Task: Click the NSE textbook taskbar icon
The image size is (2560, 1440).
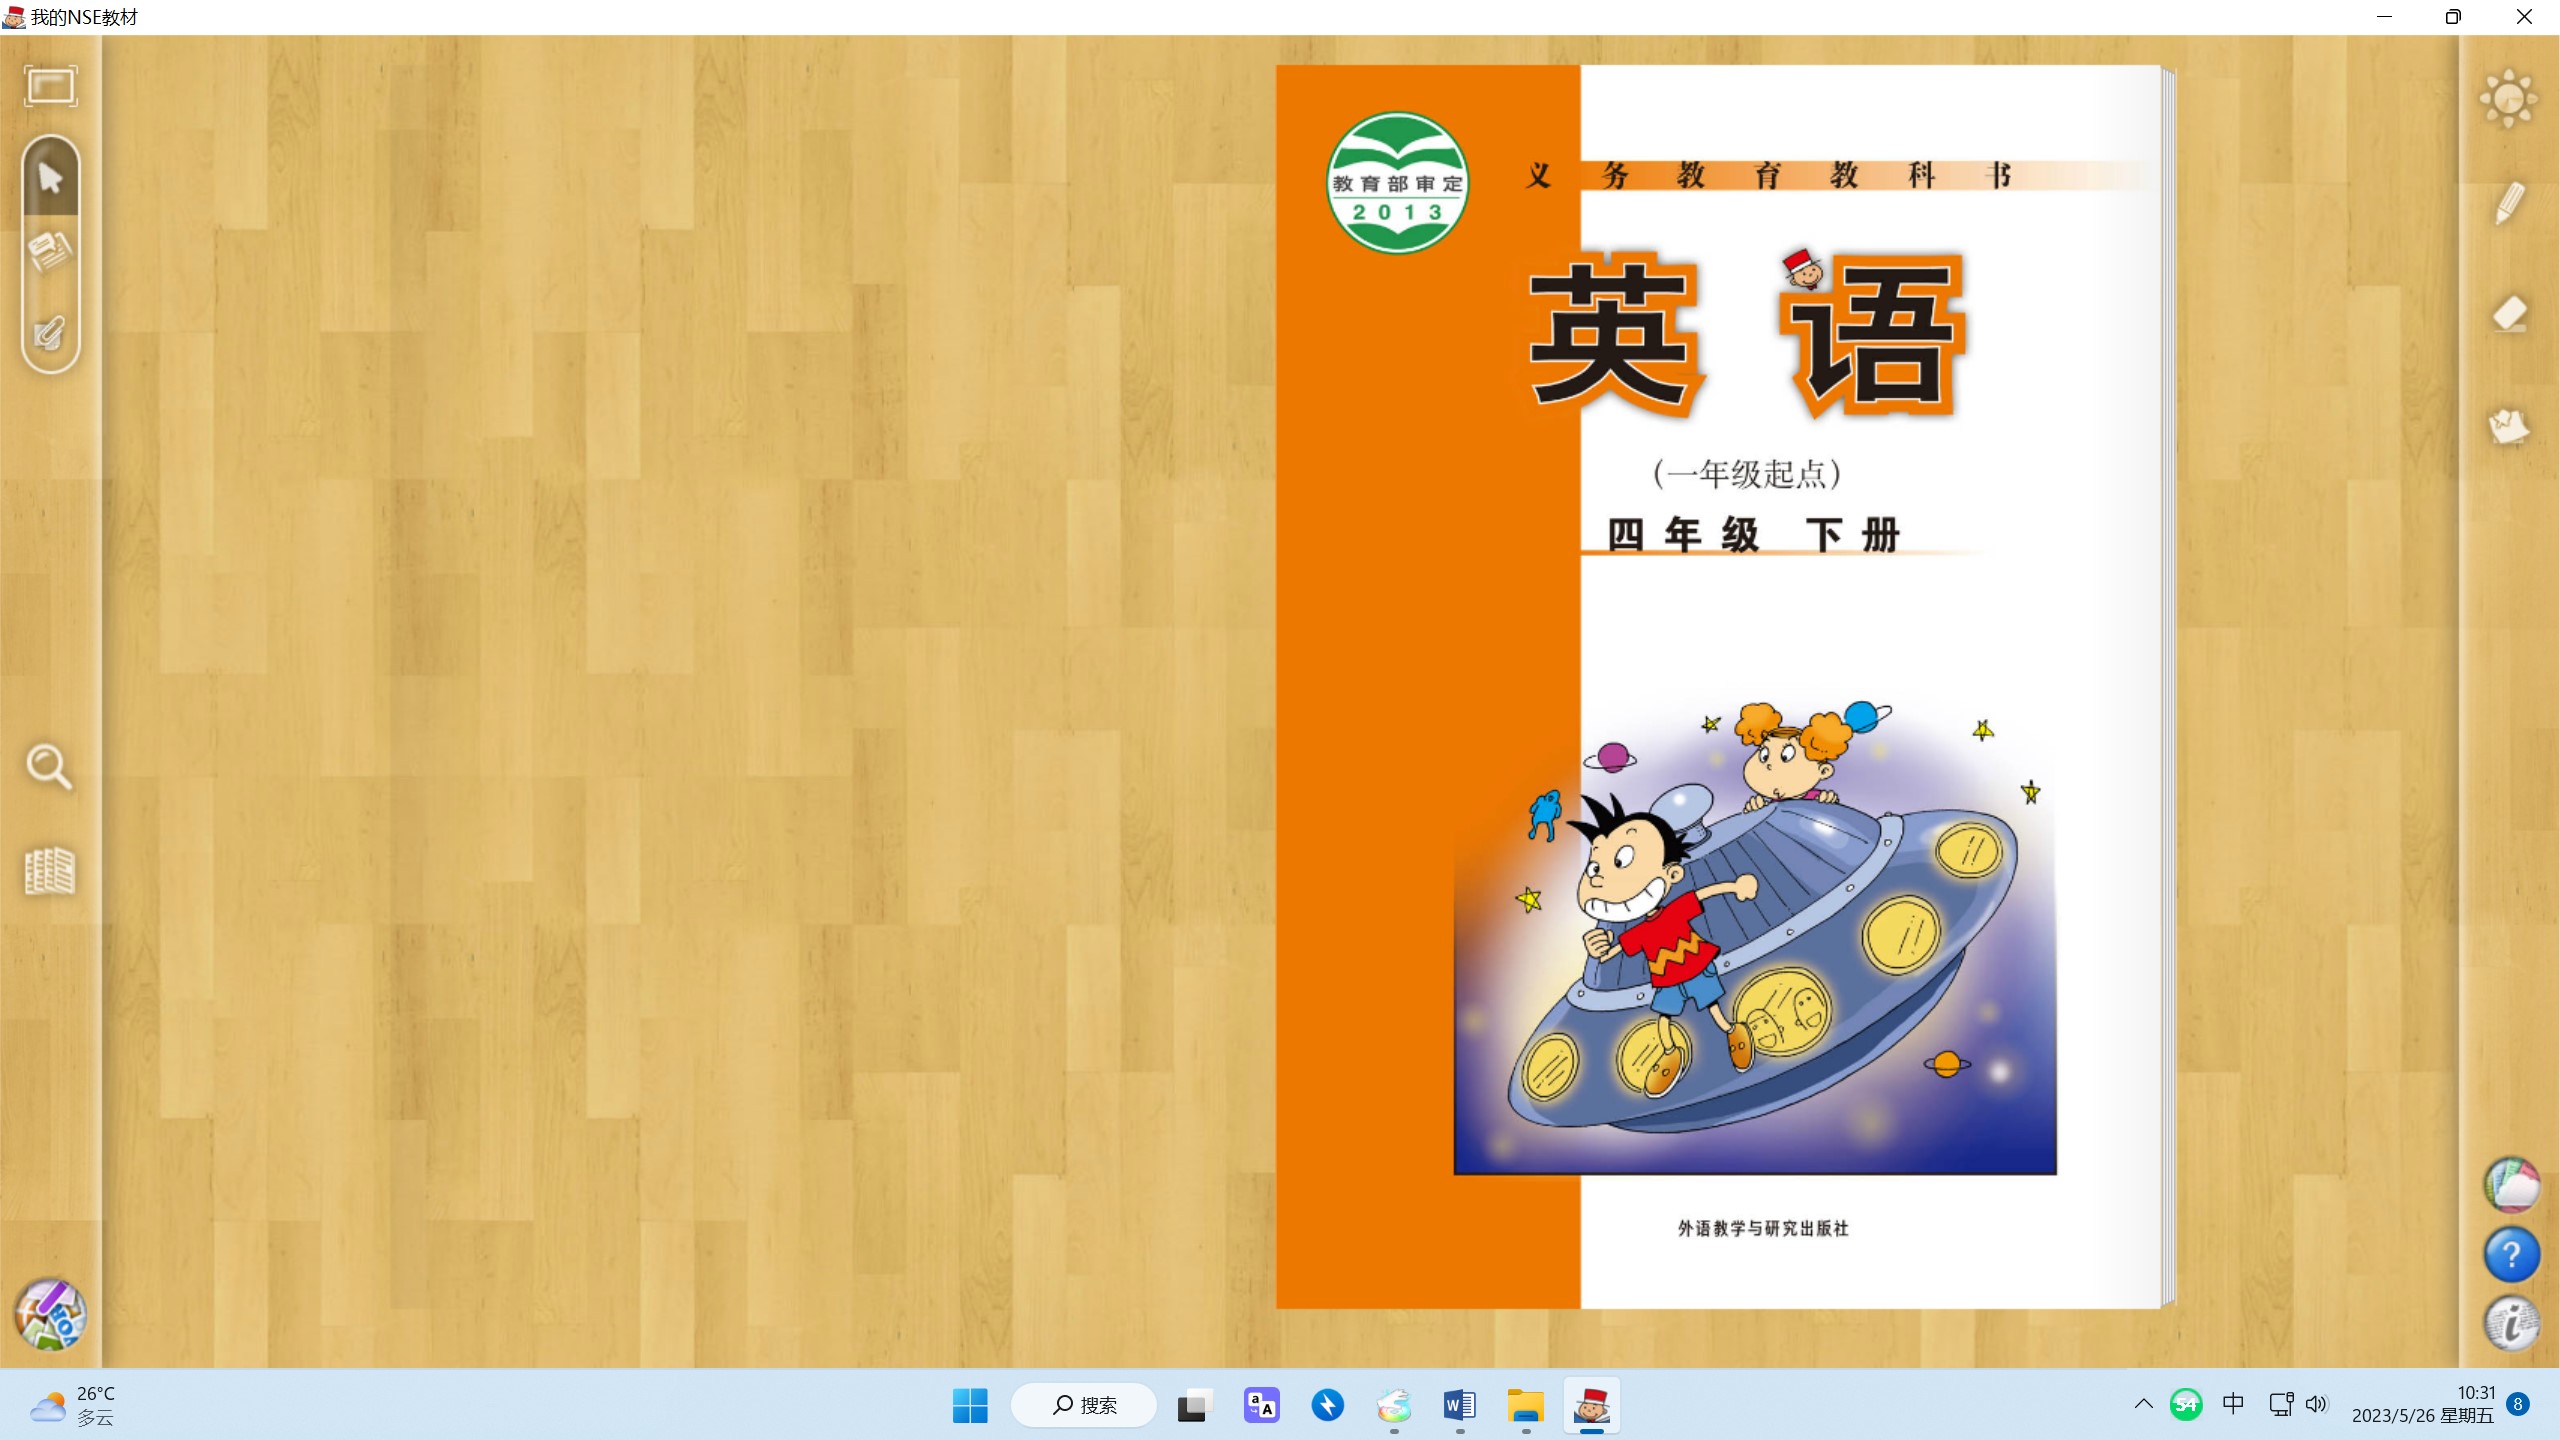Action: [1591, 1405]
